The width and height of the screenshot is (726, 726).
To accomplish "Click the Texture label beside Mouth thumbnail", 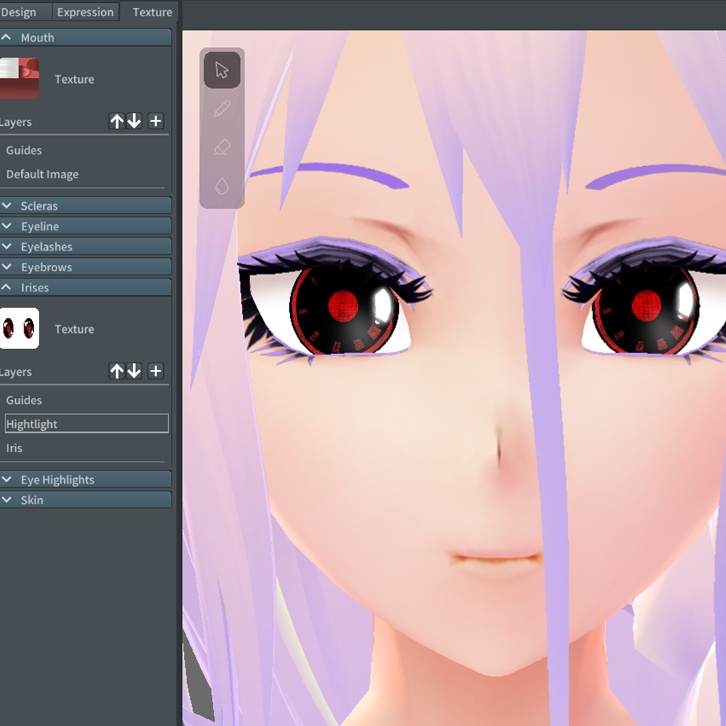I will pyautogui.click(x=74, y=79).
